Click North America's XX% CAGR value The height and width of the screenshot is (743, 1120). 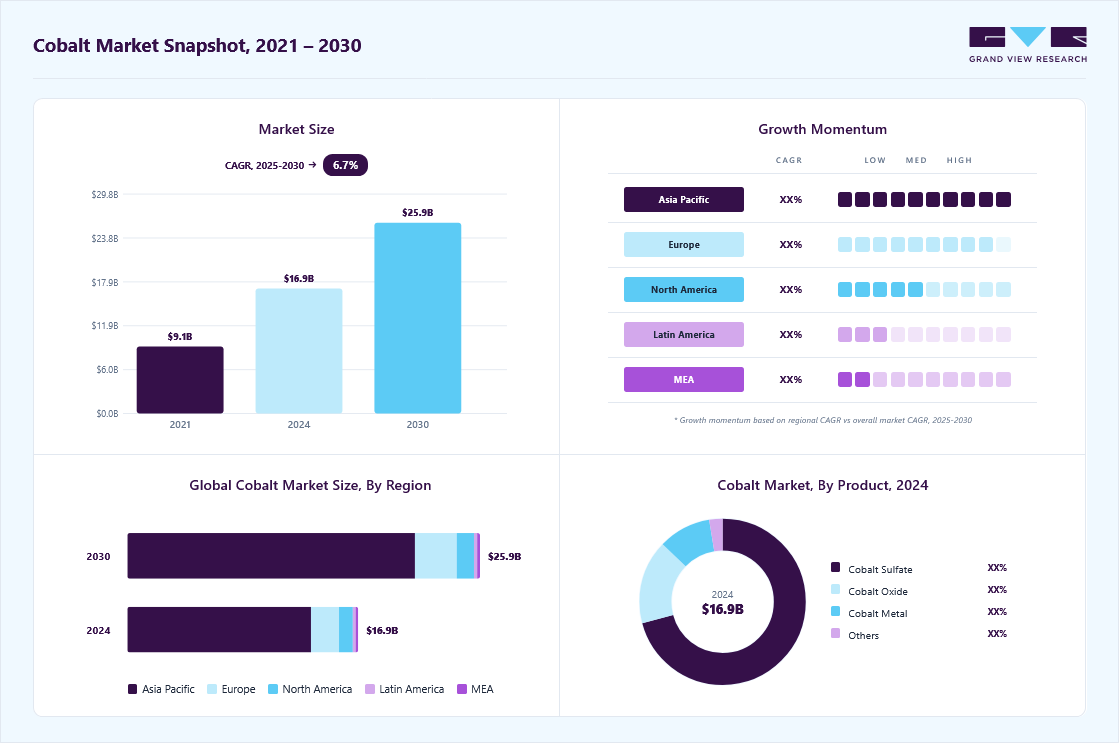(x=791, y=290)
